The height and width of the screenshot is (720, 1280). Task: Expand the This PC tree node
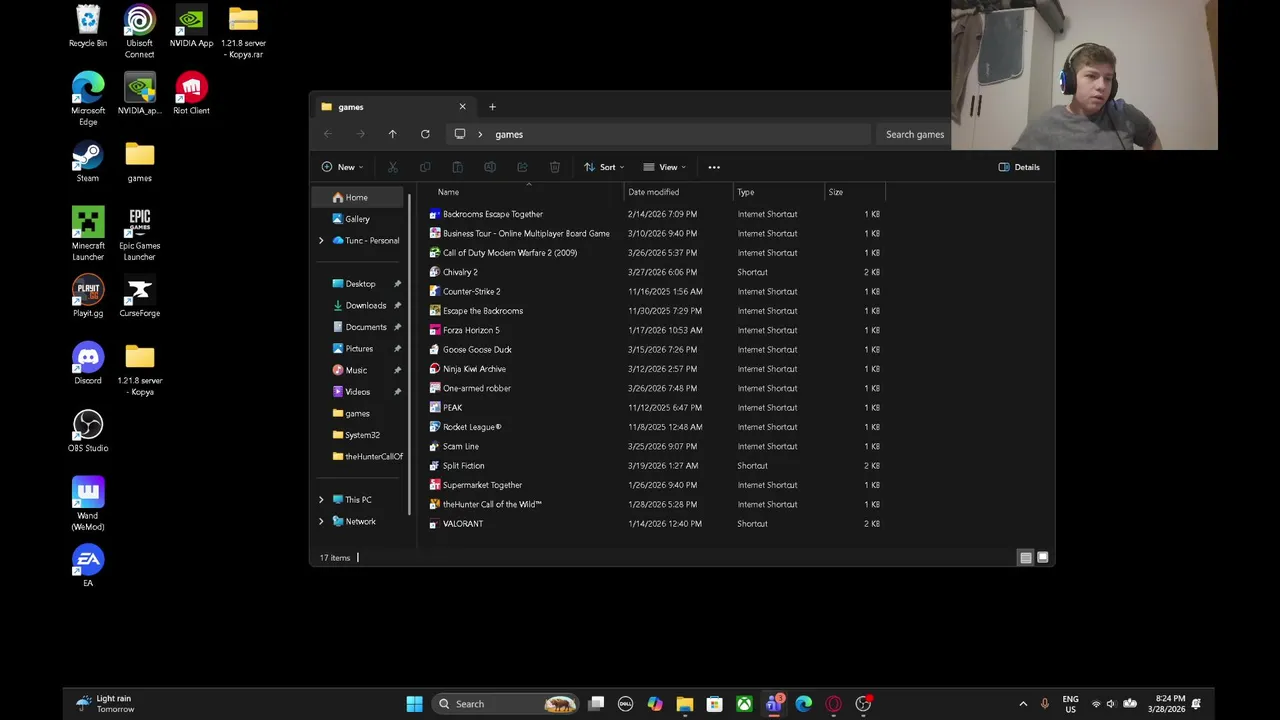click(321, 499)
